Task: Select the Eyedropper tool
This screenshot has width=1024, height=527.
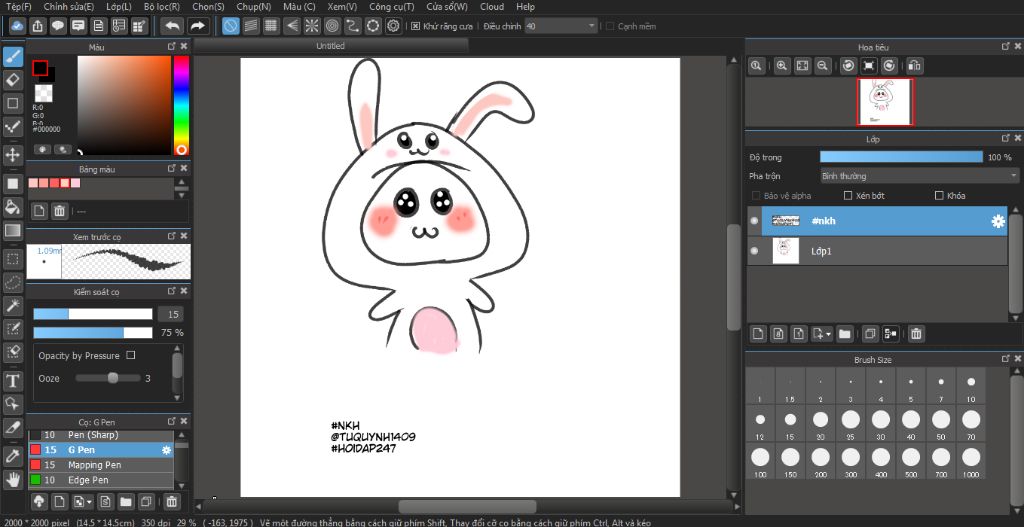Action: 12,456
